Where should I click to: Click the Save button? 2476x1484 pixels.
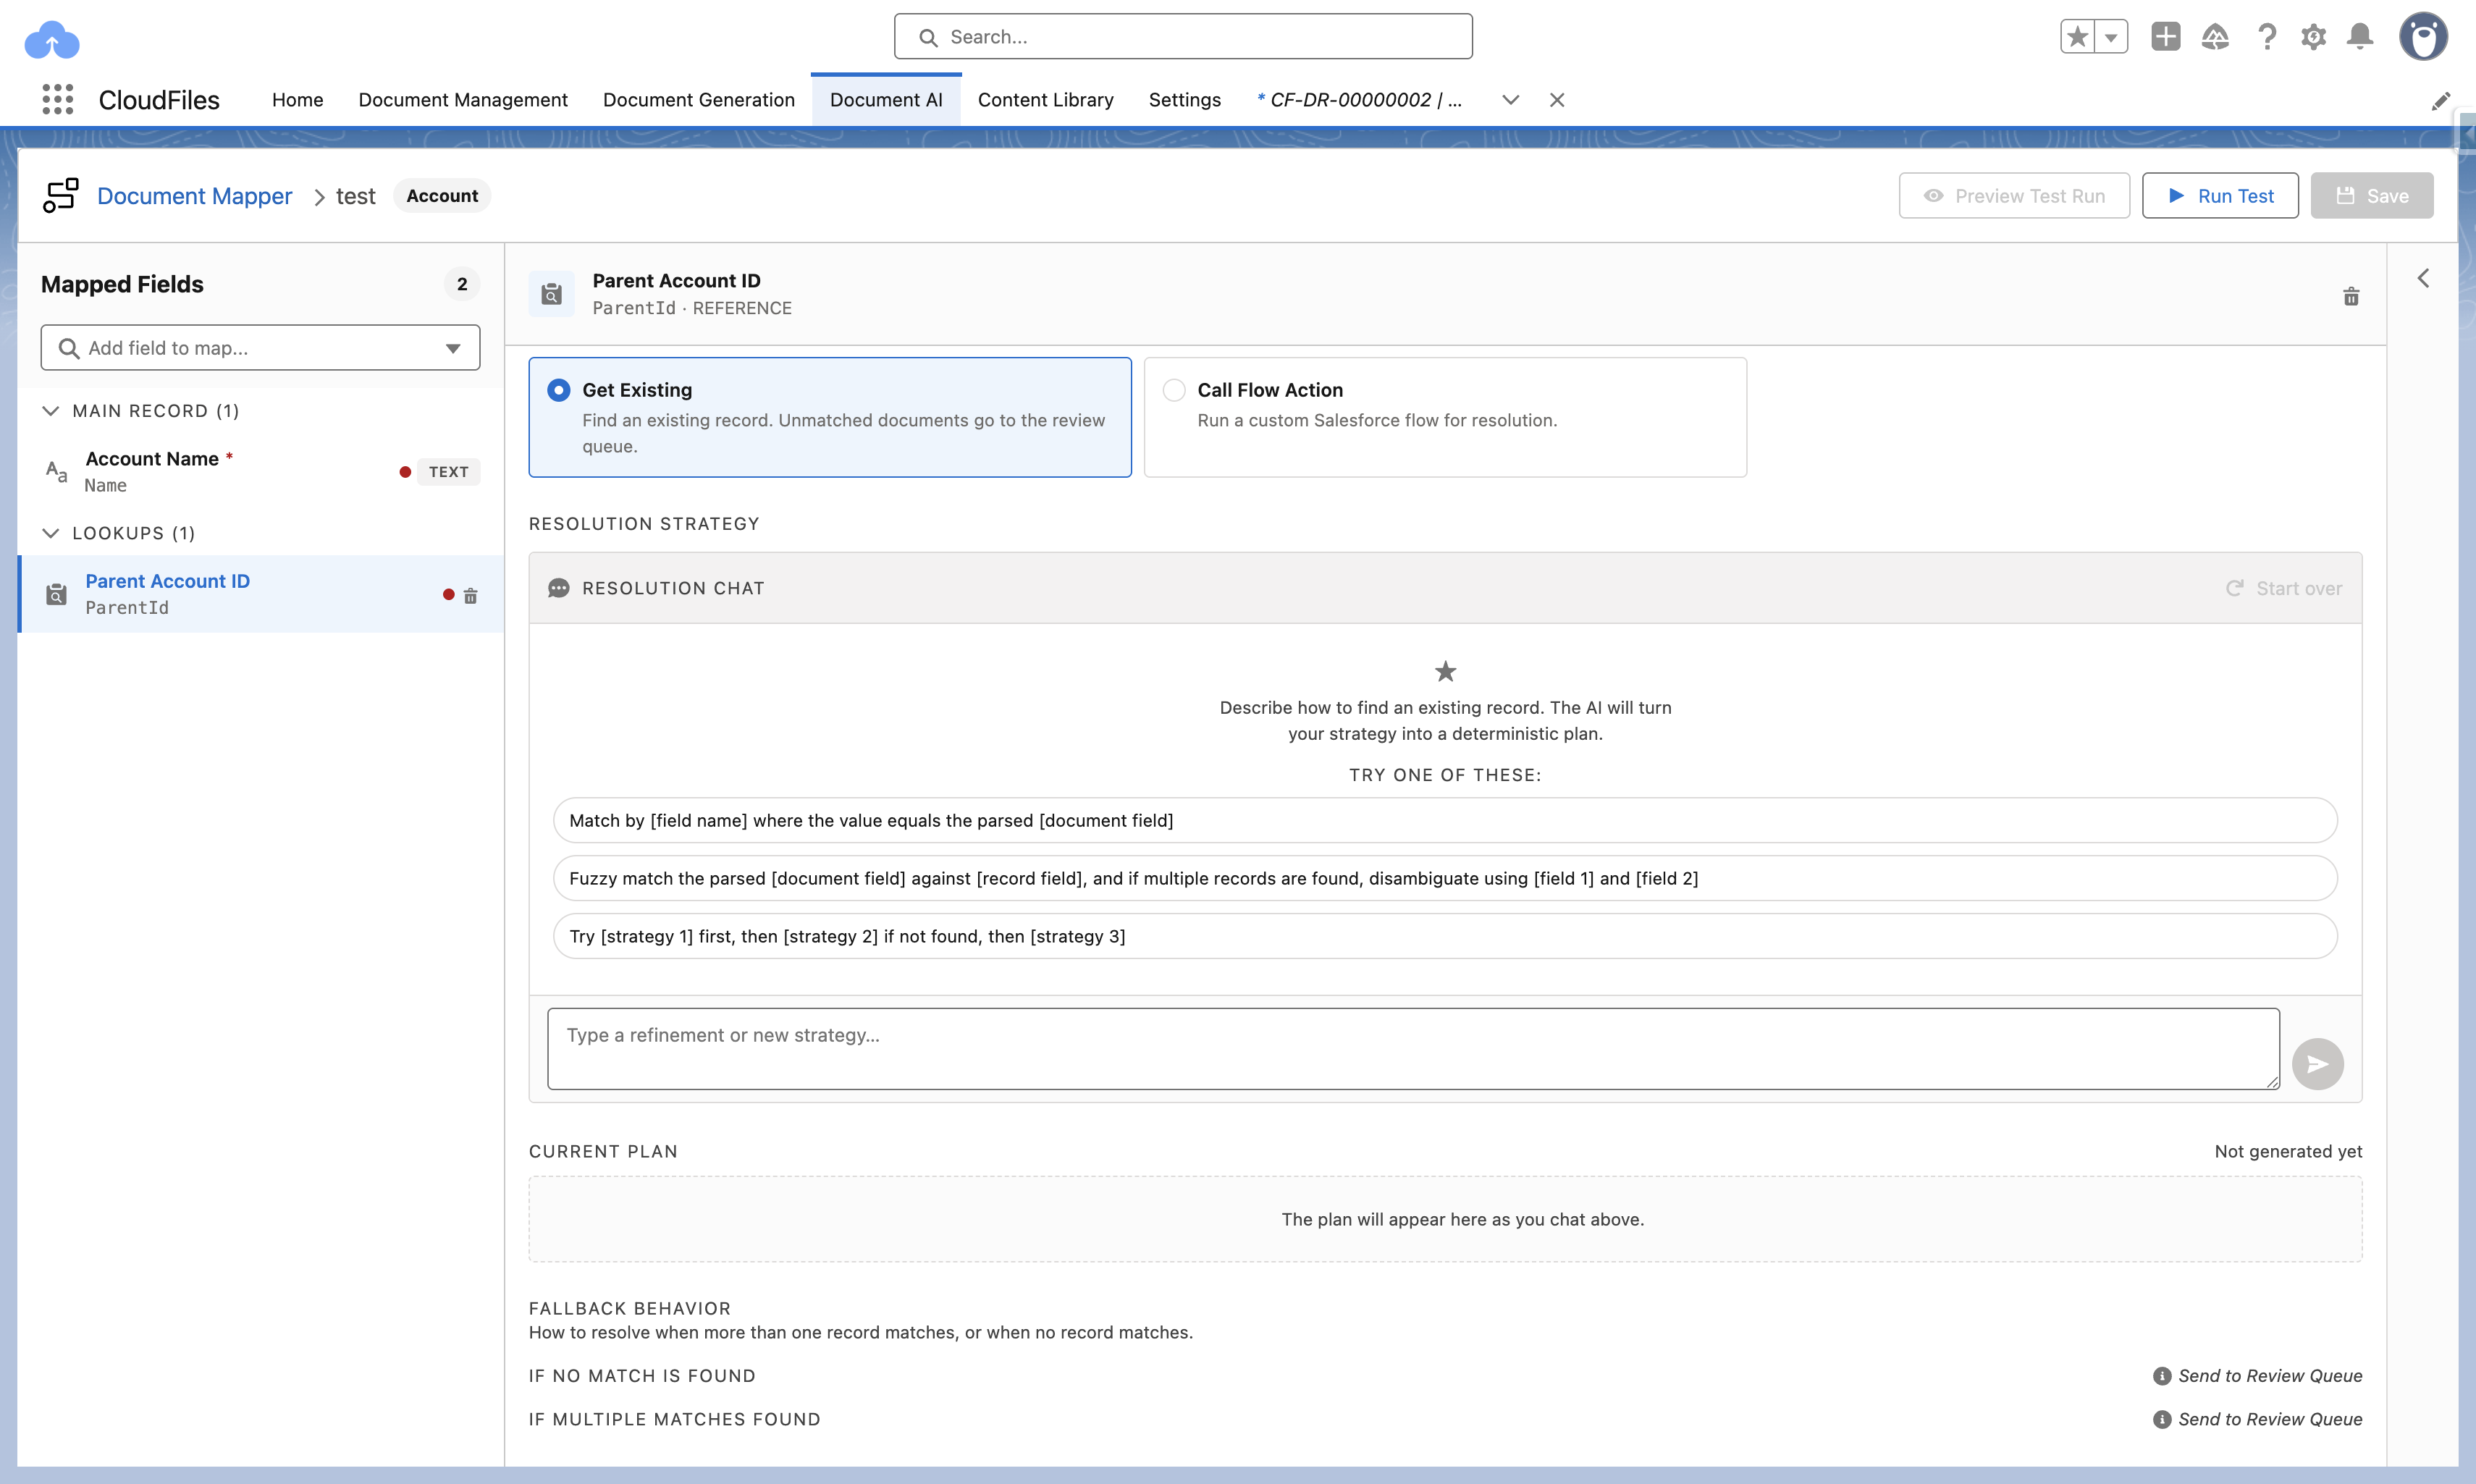2372,196
